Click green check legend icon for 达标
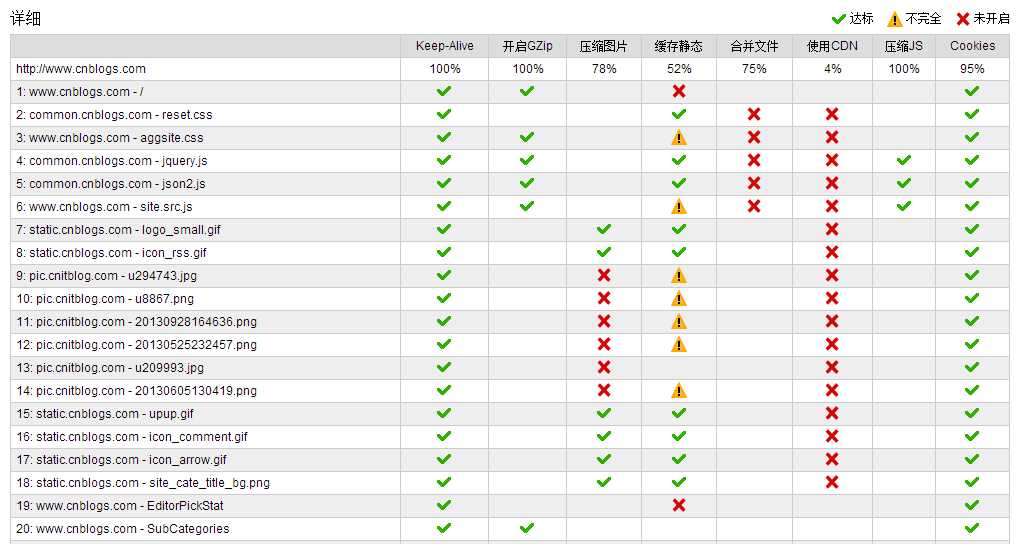The width and height of the screenshot is (1020, 544). click(839, 19)
